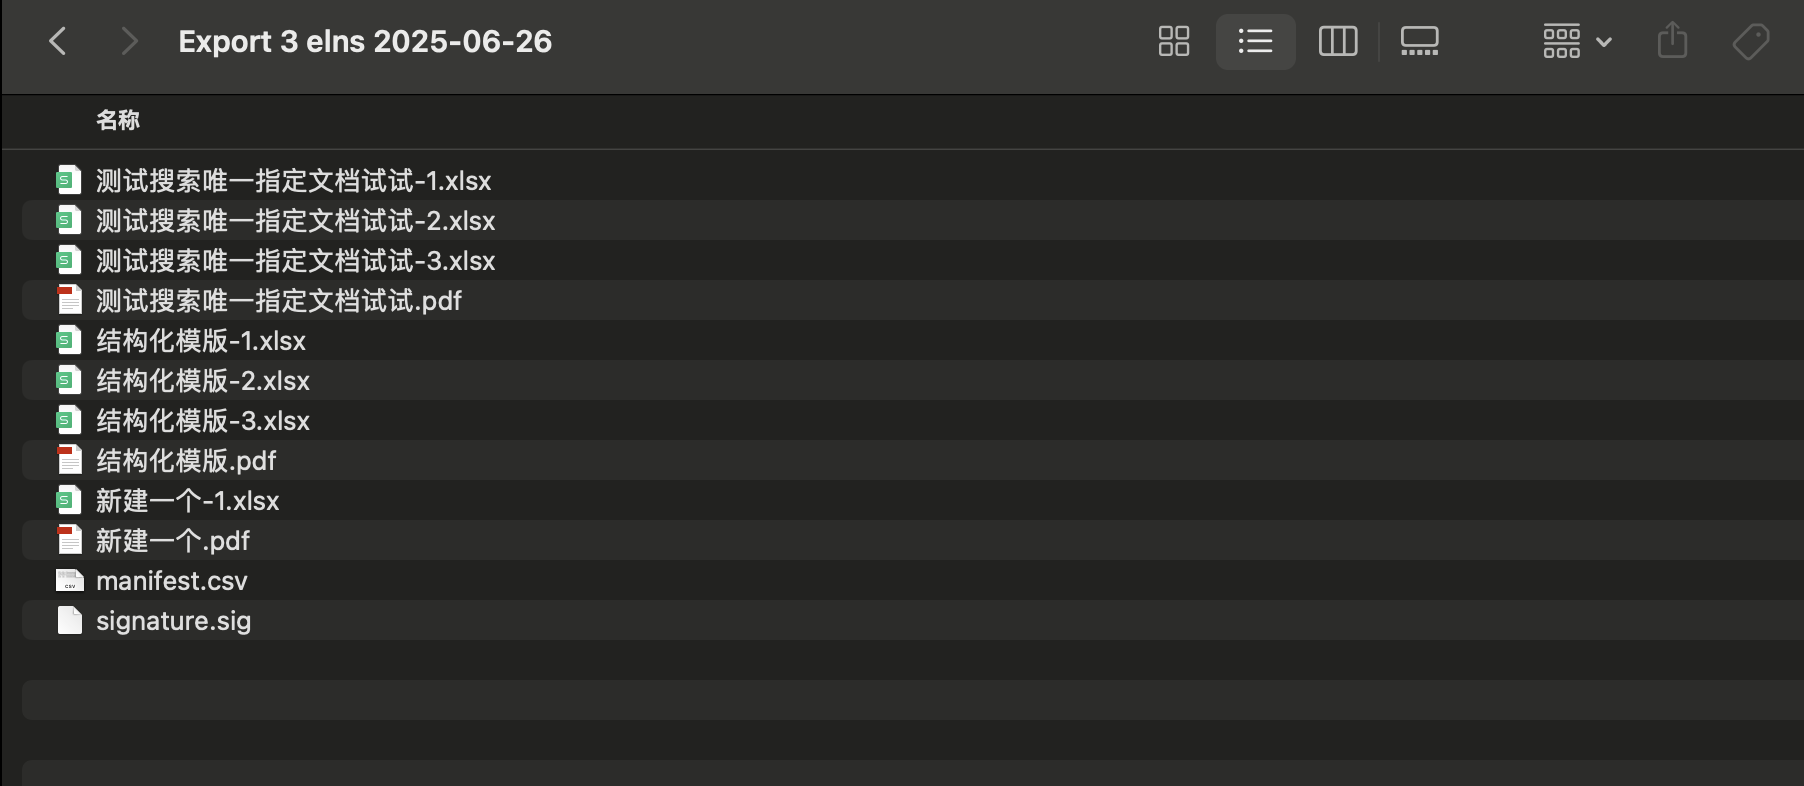Select 测试搜索唯一指定文档试试-3.xlsx file
Viewport: 1804px width, 786px height.
point(295,261)
